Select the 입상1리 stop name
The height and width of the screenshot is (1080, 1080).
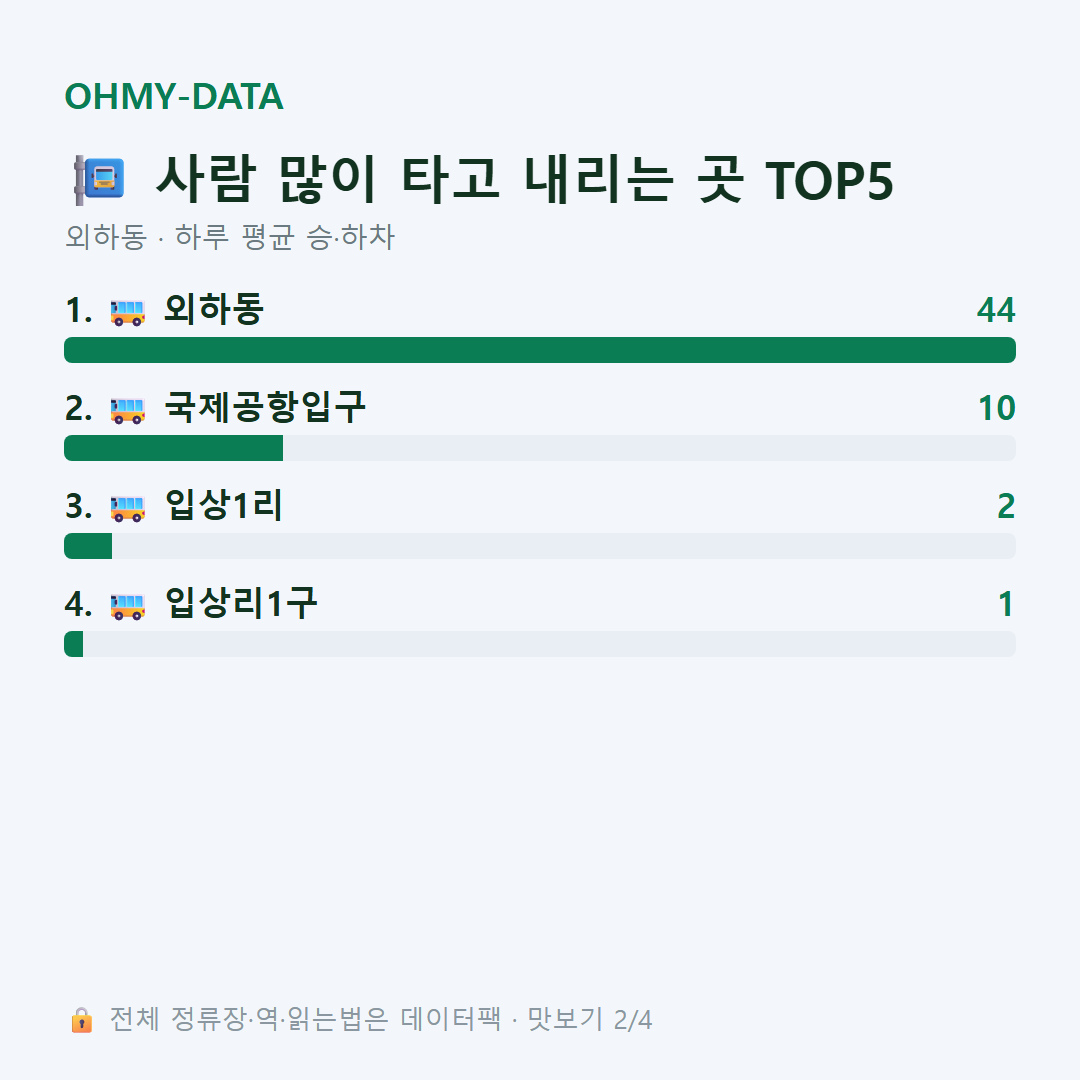[x=224, y=506]
